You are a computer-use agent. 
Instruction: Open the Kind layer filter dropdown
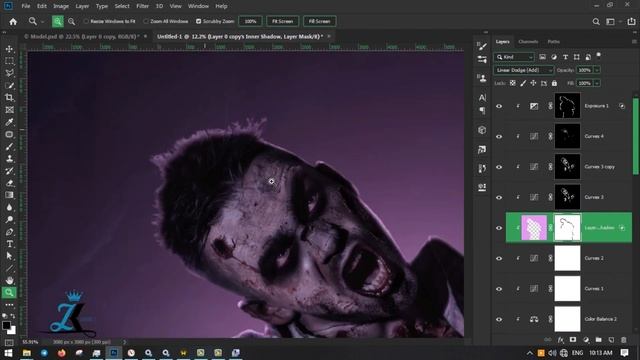tap(514, 57)
